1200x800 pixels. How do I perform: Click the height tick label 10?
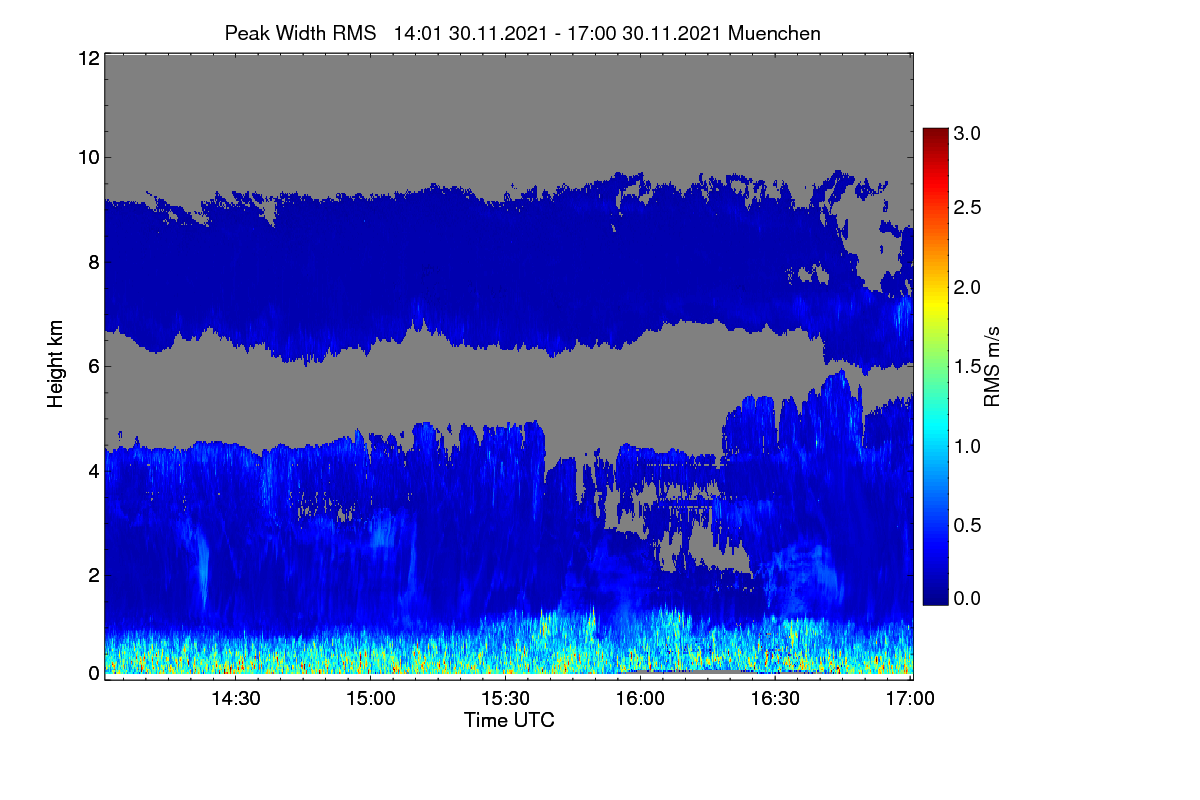[87, 157]
